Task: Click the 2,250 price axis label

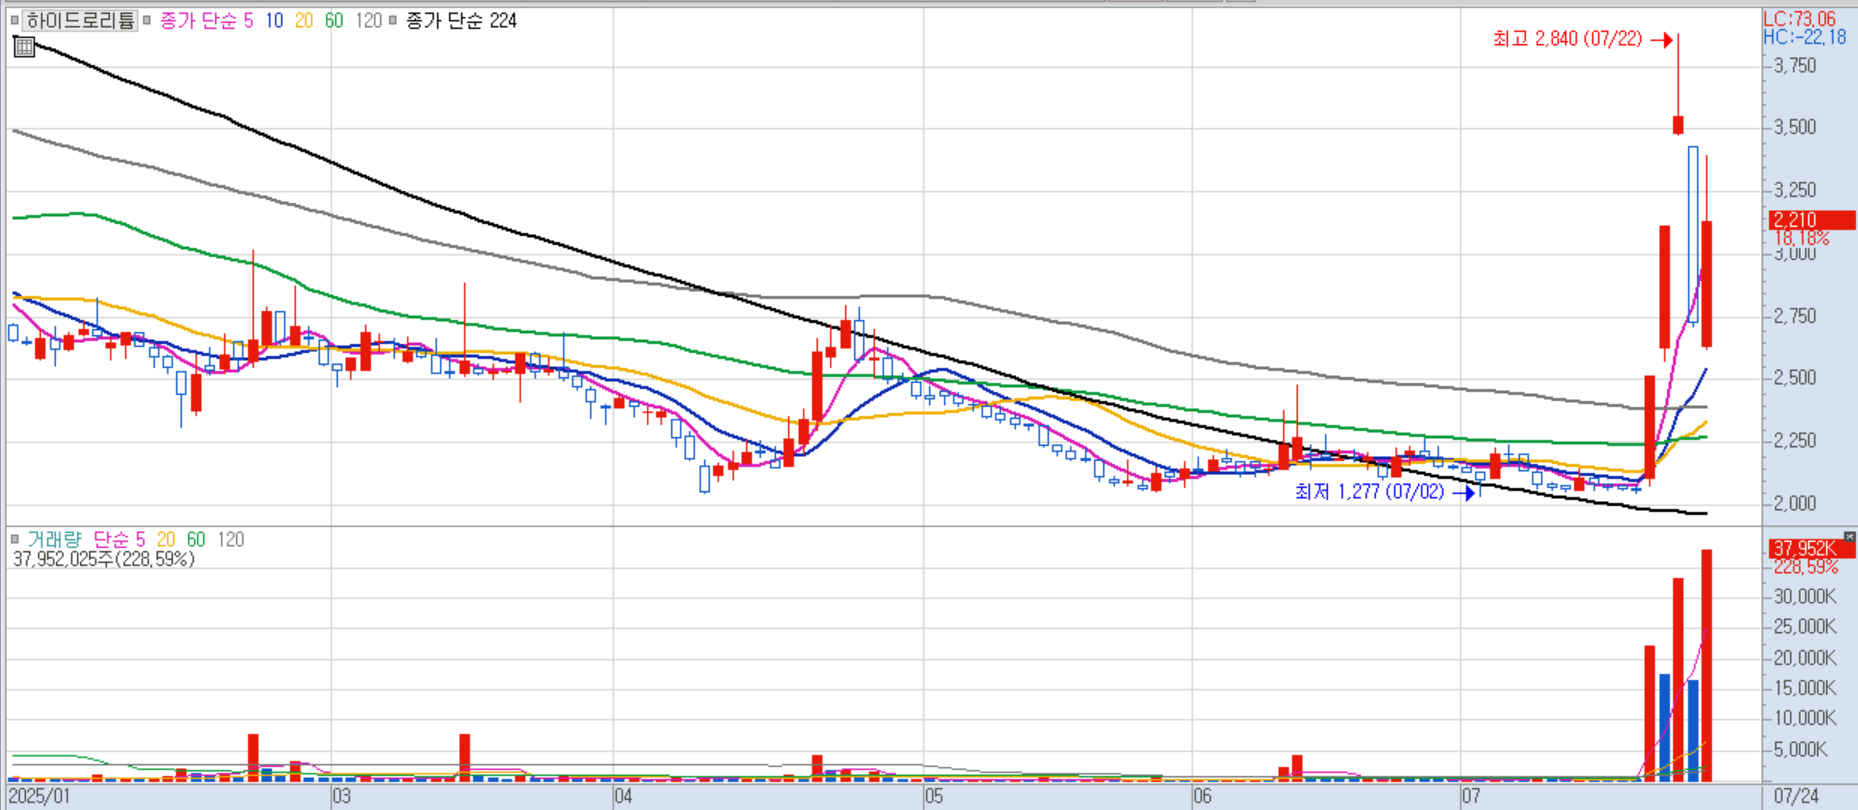Action: pyautogui.click(x=1795, y=441)
